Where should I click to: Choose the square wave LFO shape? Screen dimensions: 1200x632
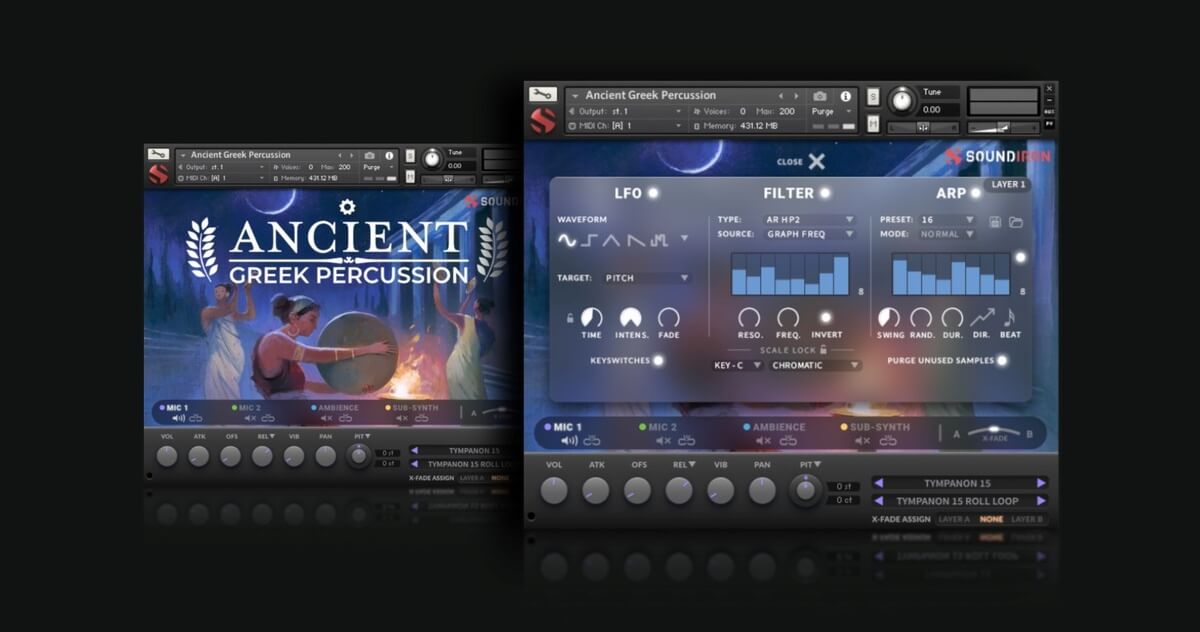[x=589, y=240]
